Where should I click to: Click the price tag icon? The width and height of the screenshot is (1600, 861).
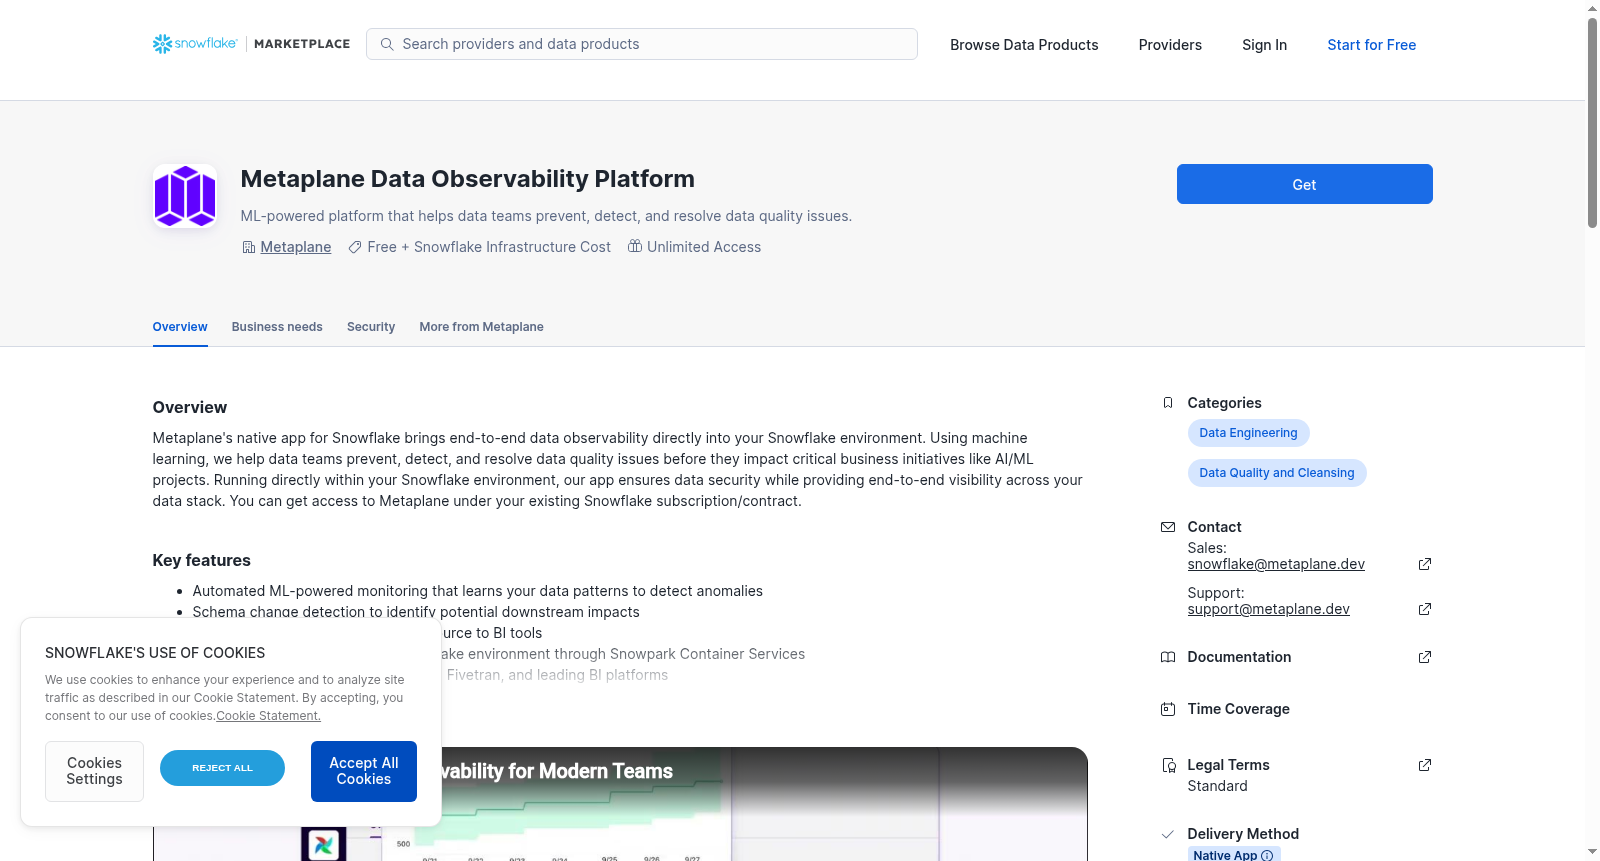point(355,247)
